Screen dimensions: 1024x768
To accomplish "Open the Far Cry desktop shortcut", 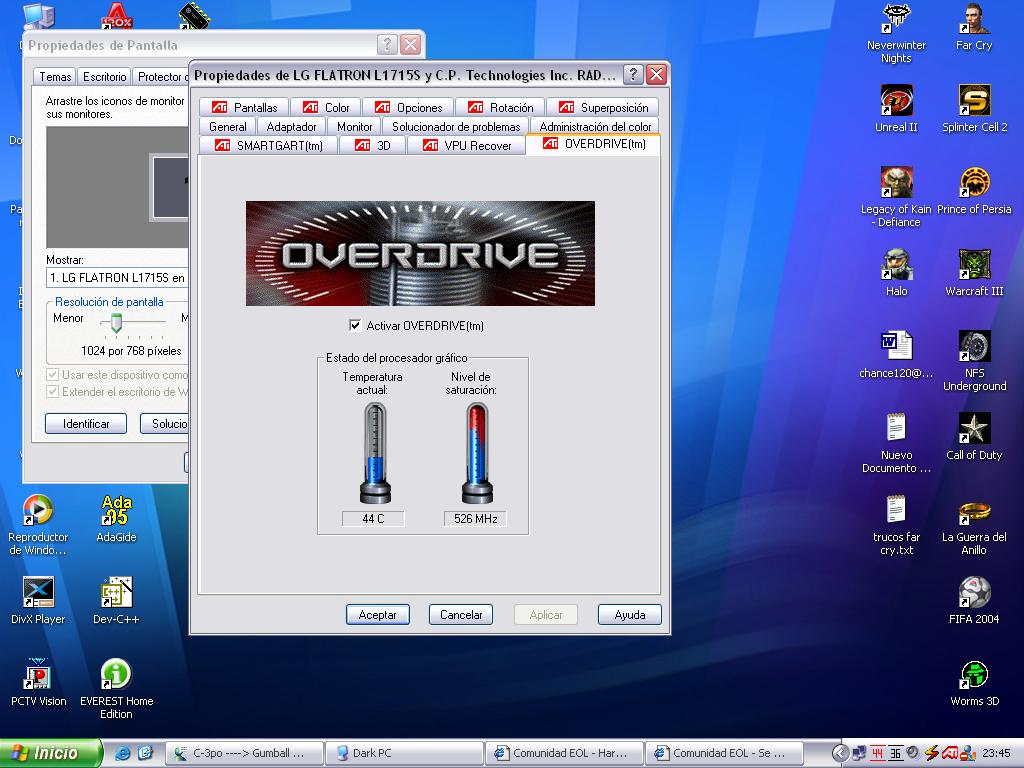I will click(974, 20).
